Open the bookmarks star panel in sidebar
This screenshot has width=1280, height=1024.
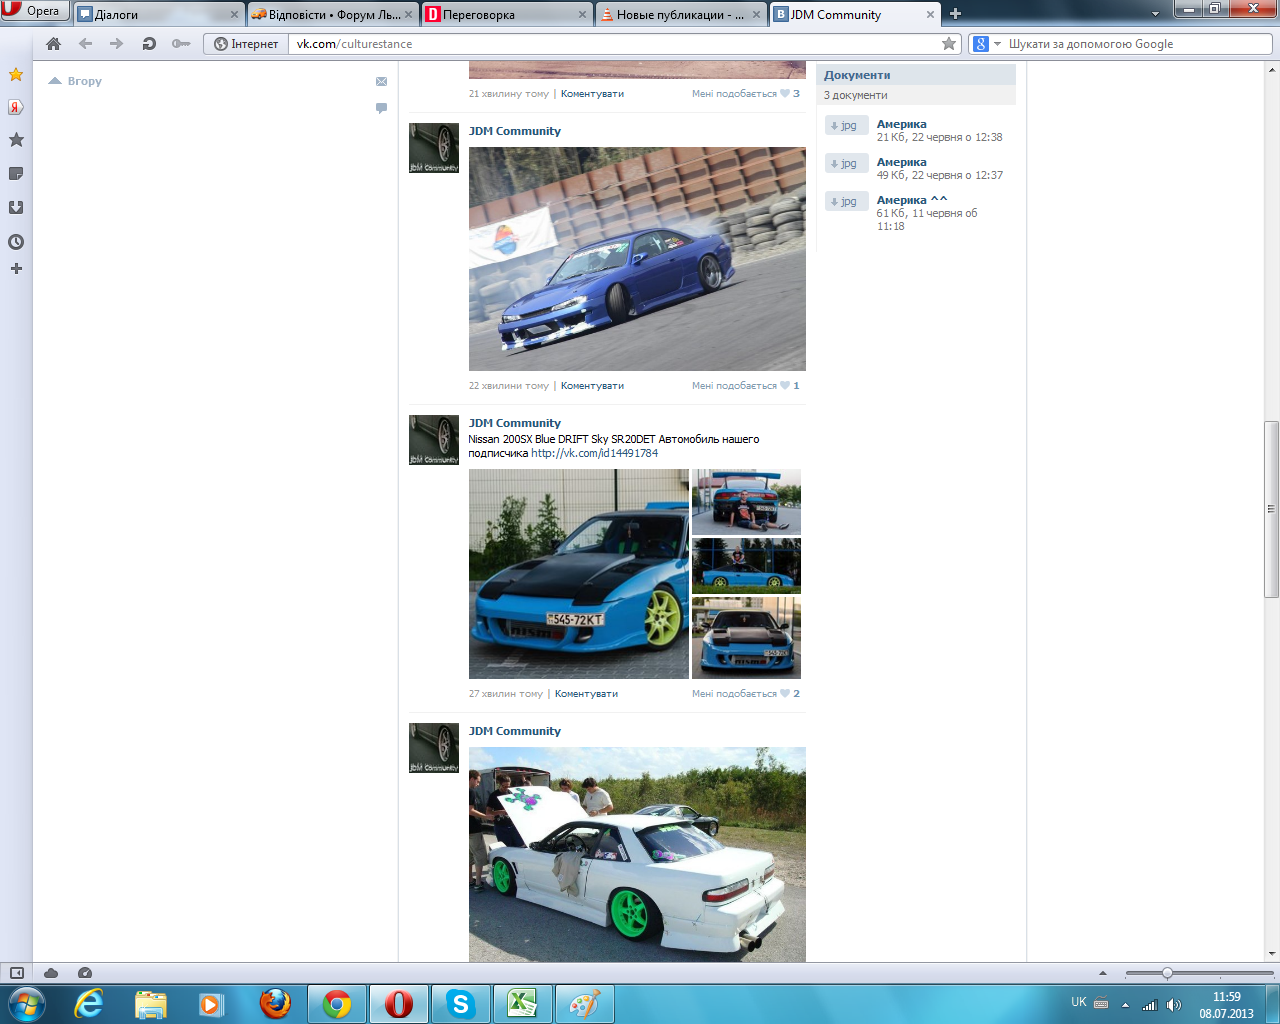pos(16,74)
